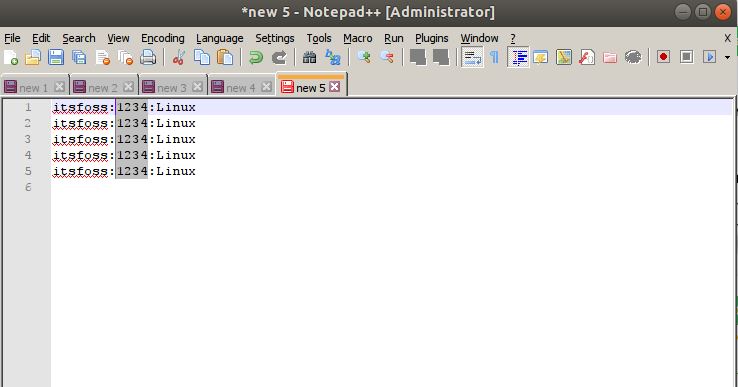Image resolution: width=738 pixels, height=387 pixels.
Task: Click itsfoss text on line 4
Action: coord(80,155)
